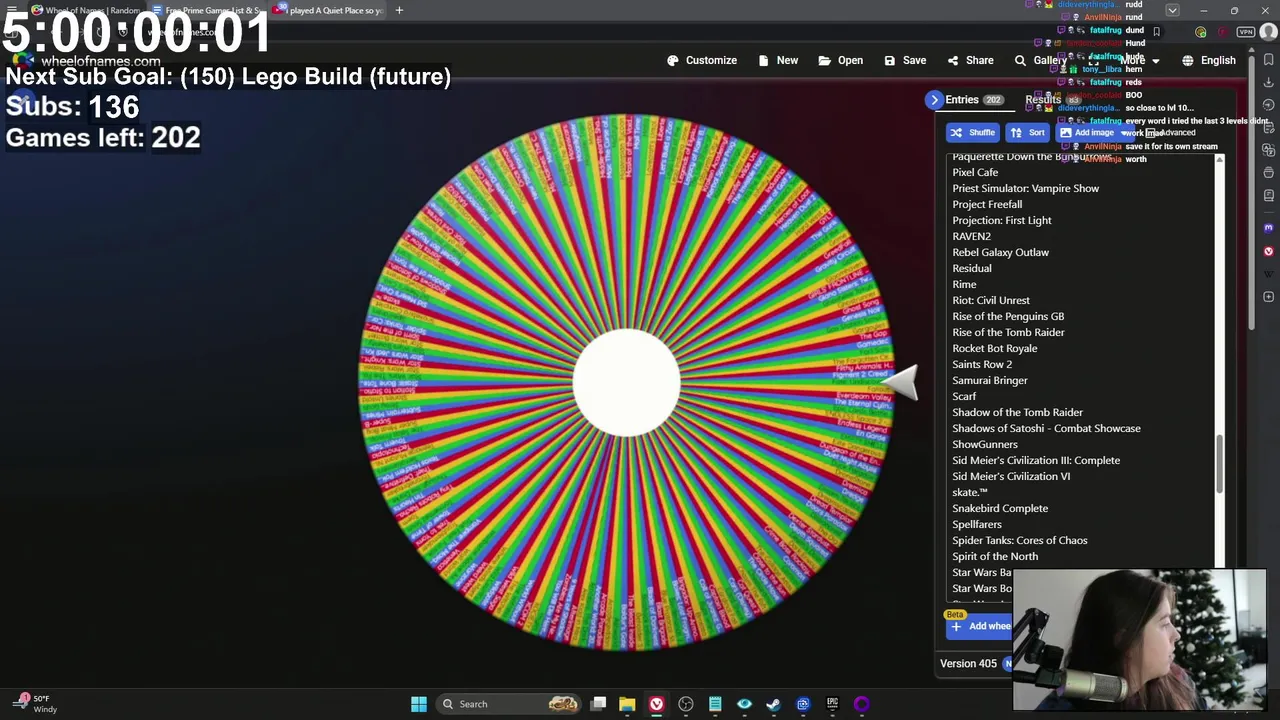Select 'Riot: Civil Unrest' entry
The image size is (1280, 720).
tap(990, 300)
